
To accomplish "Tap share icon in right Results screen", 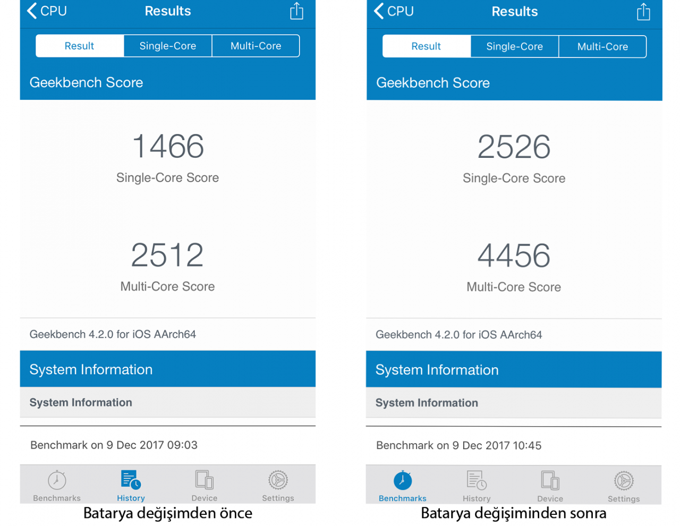I will coord(643,12).
